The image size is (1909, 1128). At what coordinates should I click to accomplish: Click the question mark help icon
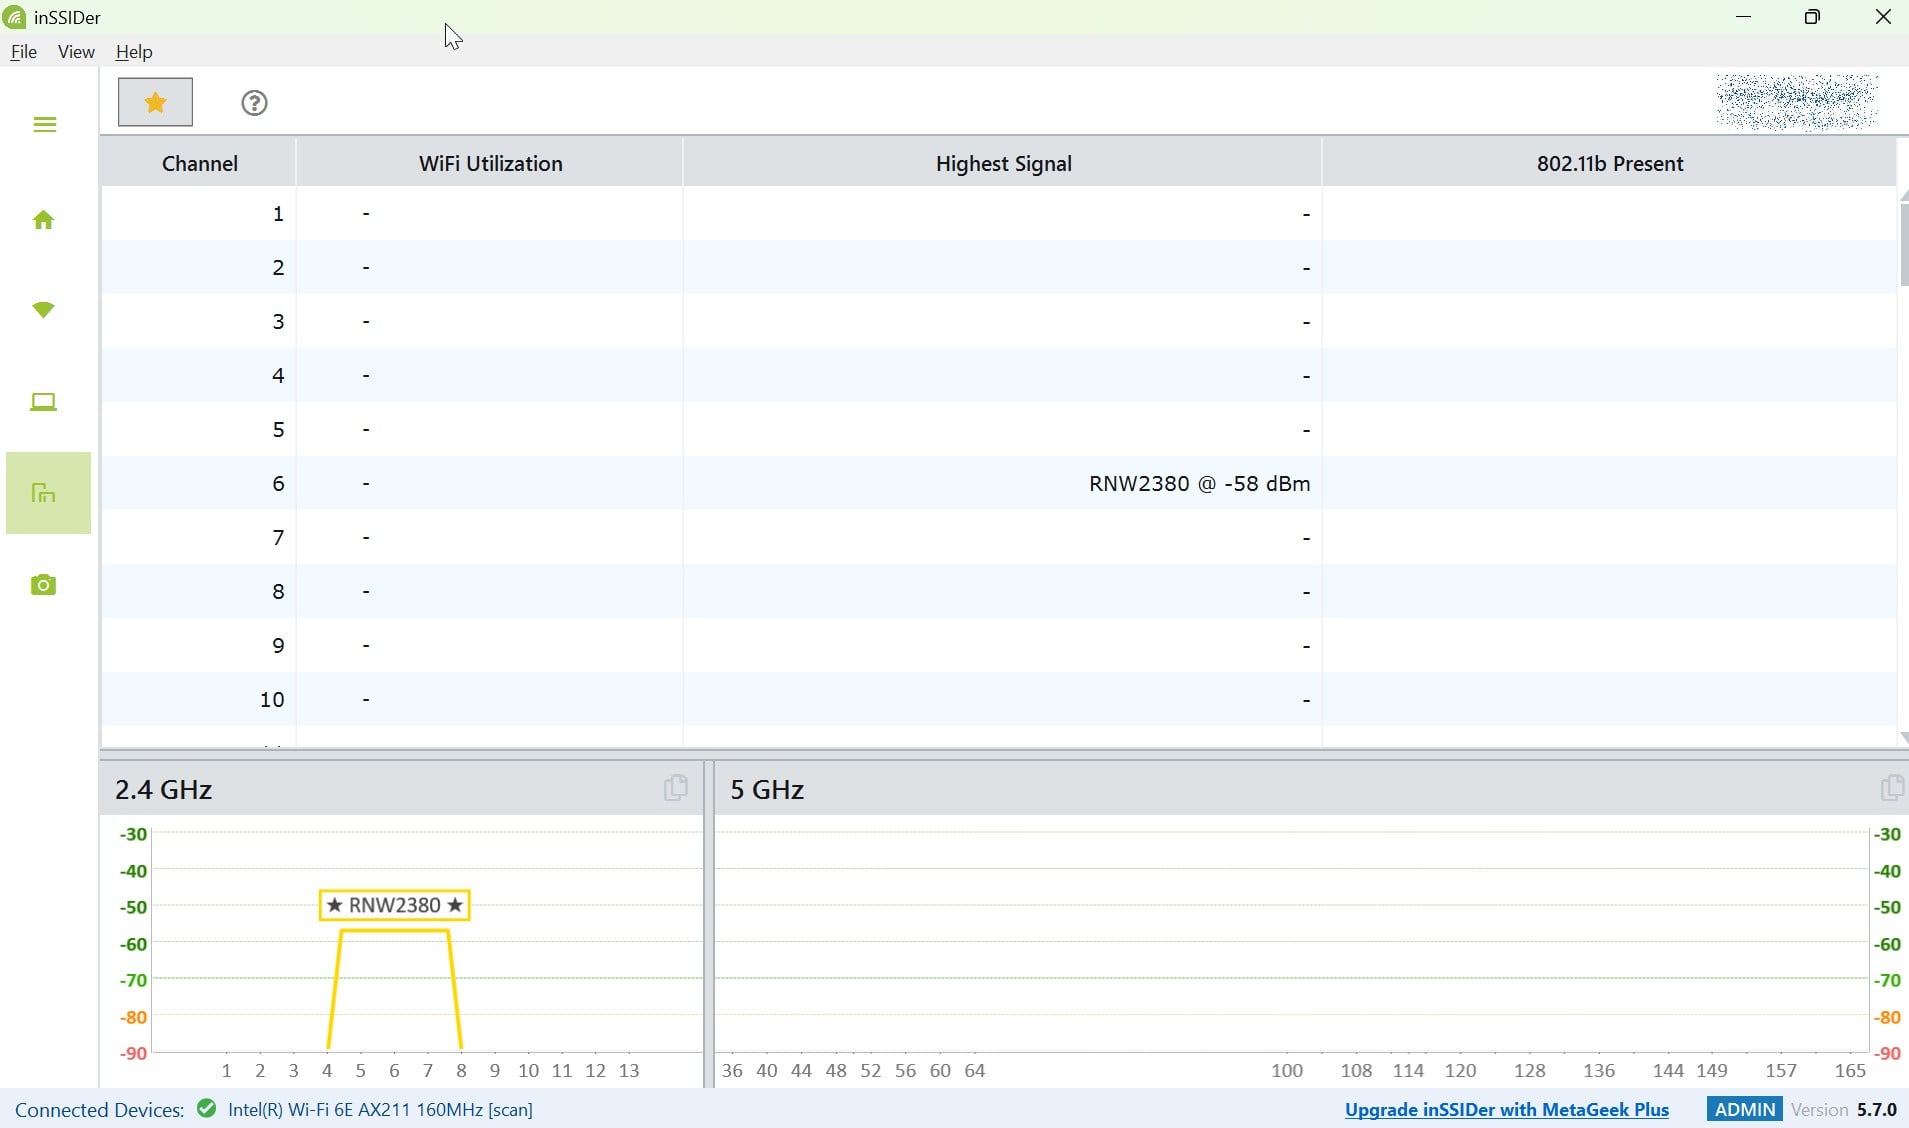tap(254, 103)
